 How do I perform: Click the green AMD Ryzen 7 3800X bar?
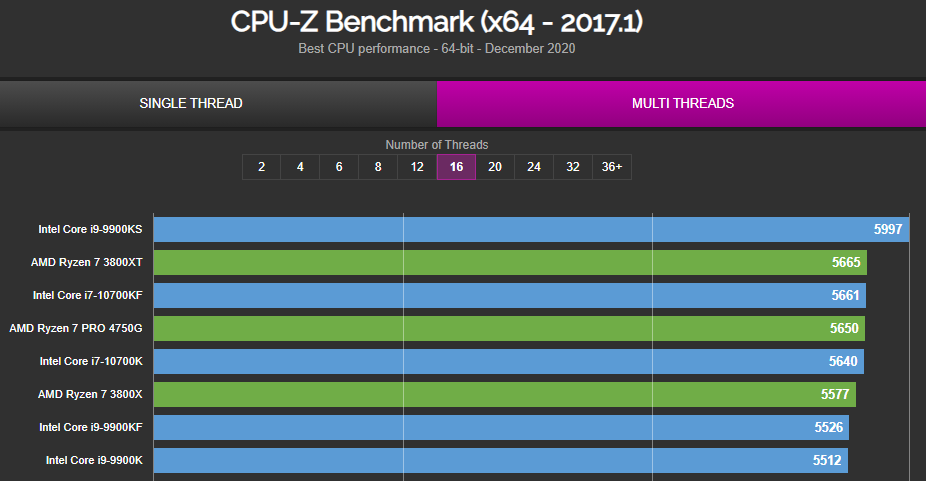tap(504, 395)
